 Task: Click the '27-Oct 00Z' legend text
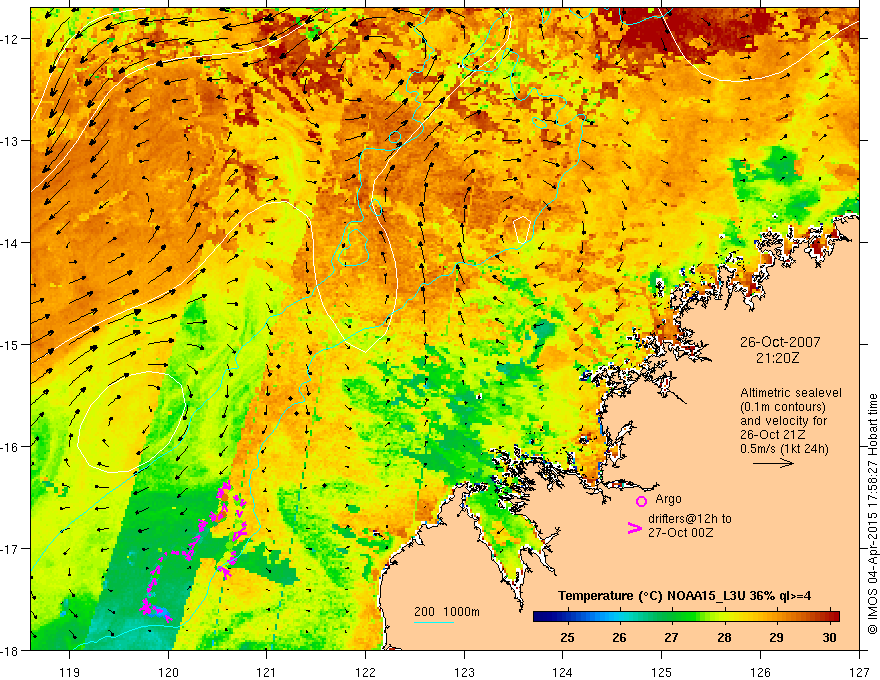tap(681, 533)
